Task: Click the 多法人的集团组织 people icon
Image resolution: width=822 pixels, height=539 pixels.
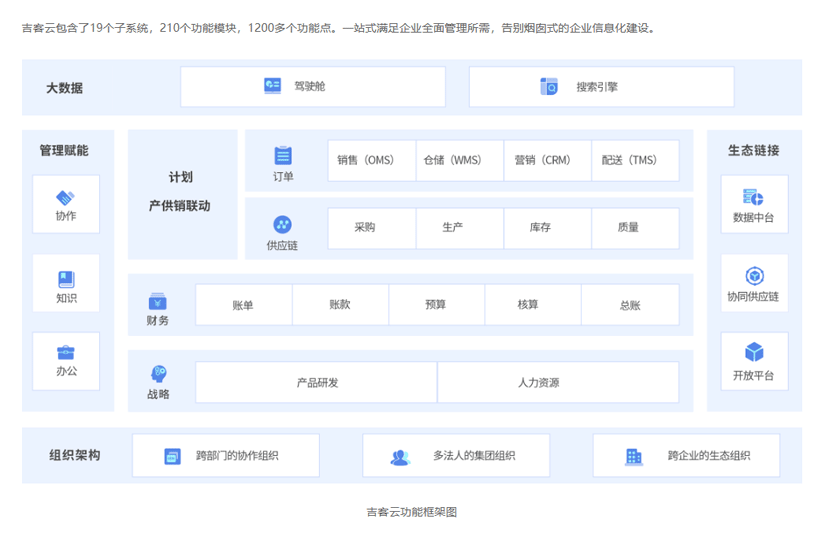Action: tap(400, 458)
